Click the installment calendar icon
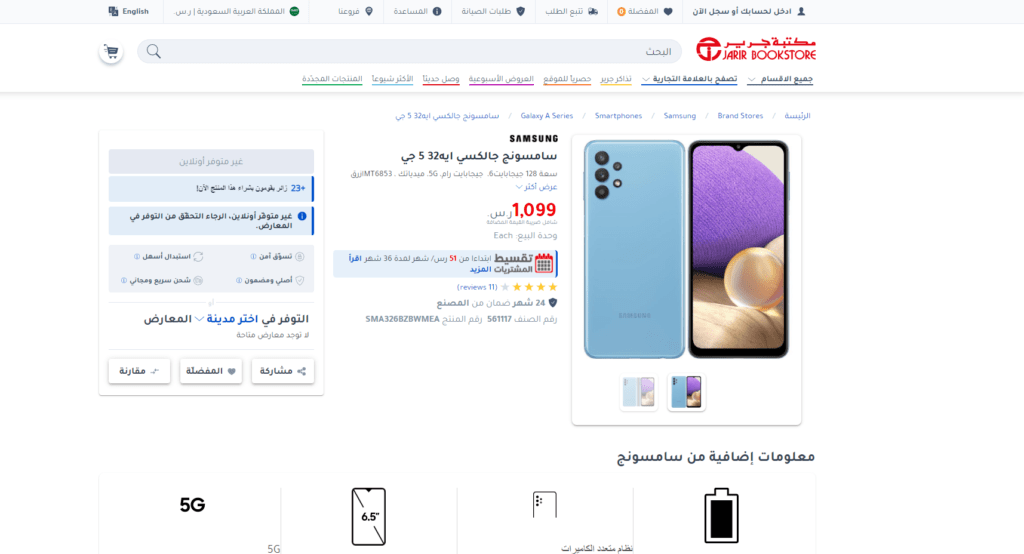 click(544, 263)
